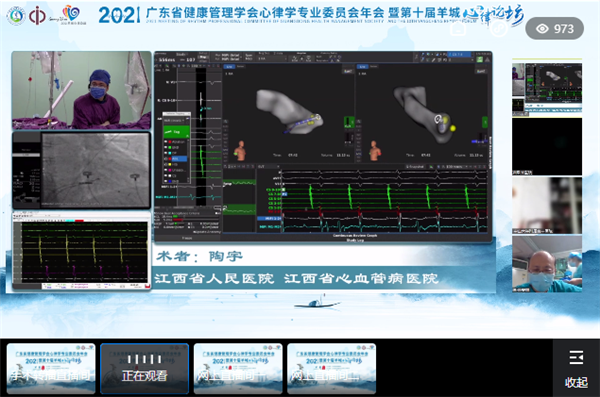Open the top mapping preview in right sidebar

coord(547,88)
